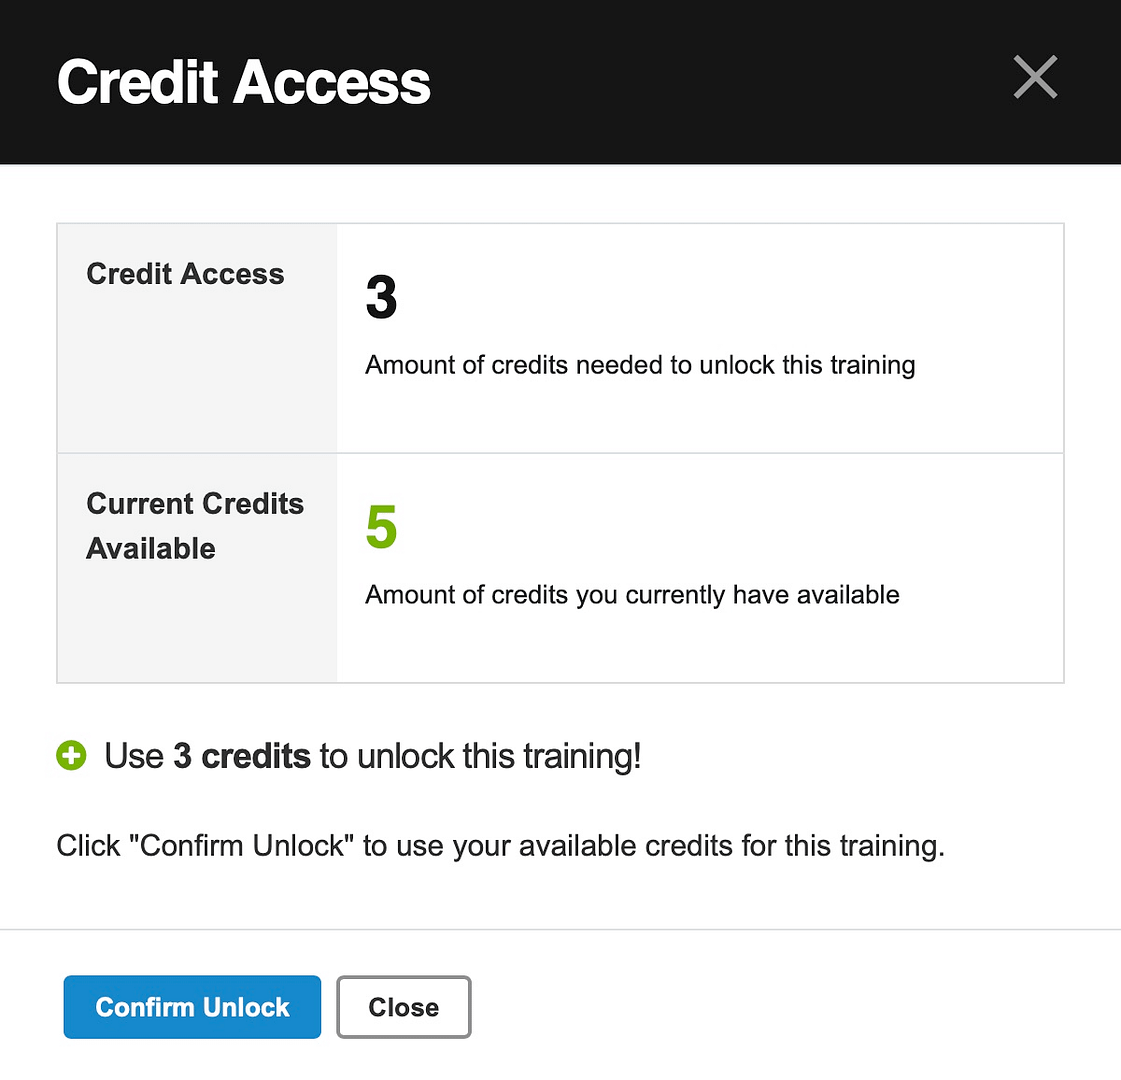Image resolution: width=1121 pixels, height=1080 pixels.
Task: Click the white Close button
Action: coord(403,1006)
